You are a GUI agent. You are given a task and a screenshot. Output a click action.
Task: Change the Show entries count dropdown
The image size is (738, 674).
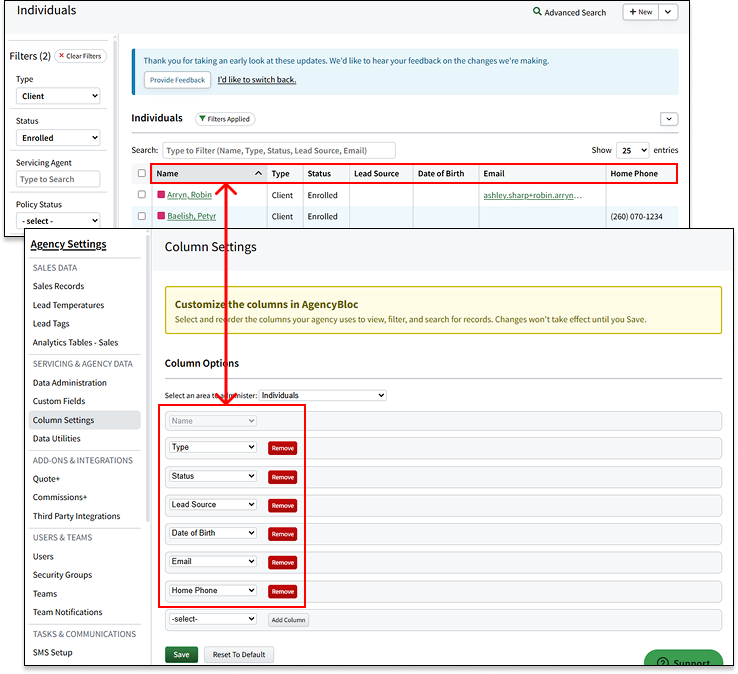633,151
